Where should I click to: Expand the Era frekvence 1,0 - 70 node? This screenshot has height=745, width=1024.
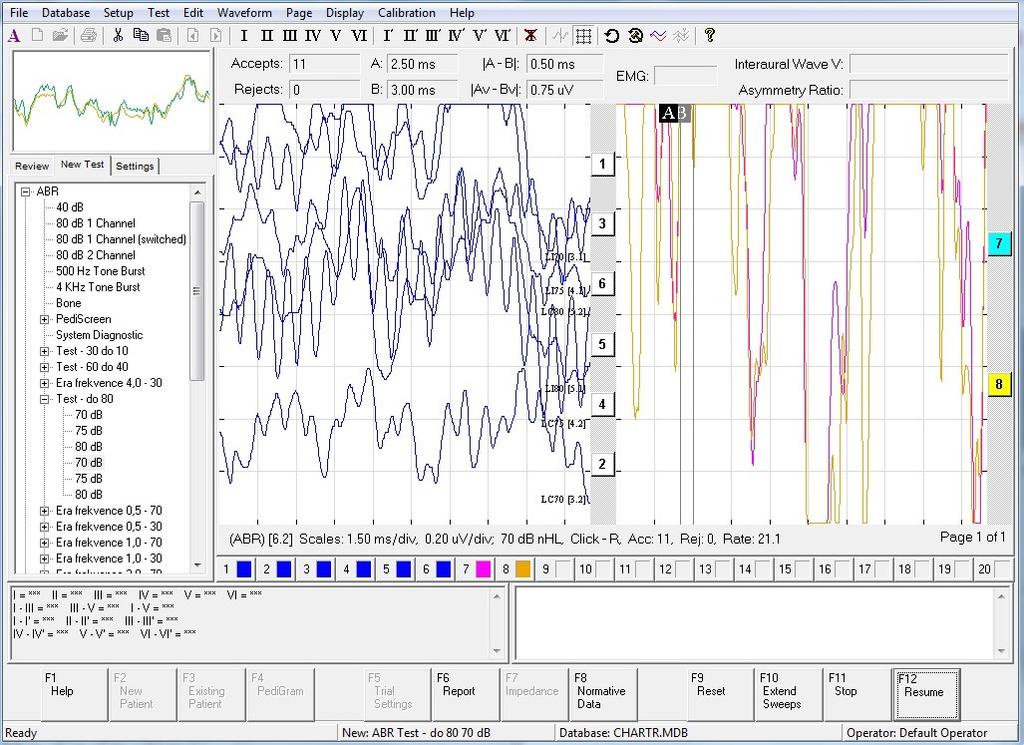(x=44, y=543)
